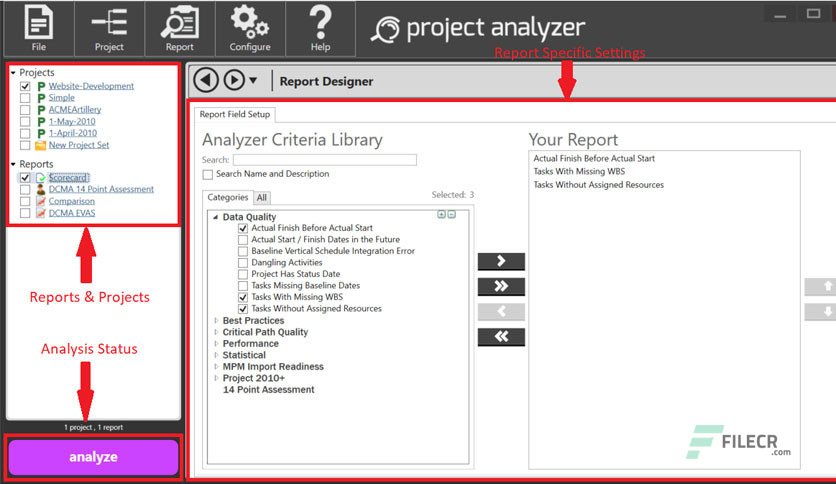836x484 pixels.
Task: Click the criteria Search input field
Action: point(325,160)
